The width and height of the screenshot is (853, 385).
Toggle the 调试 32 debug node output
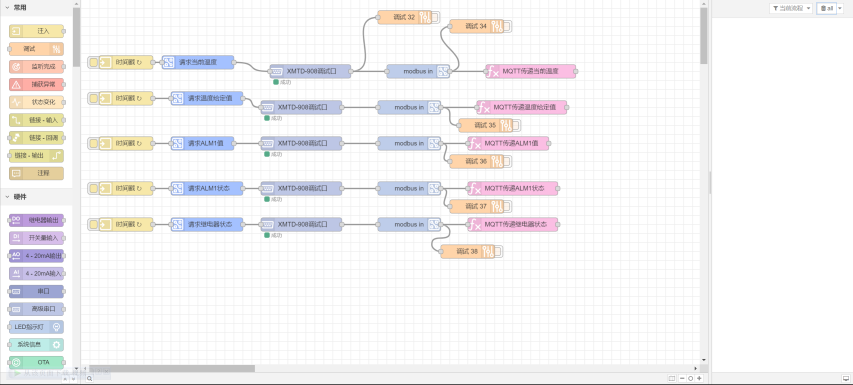coord(436,17)
